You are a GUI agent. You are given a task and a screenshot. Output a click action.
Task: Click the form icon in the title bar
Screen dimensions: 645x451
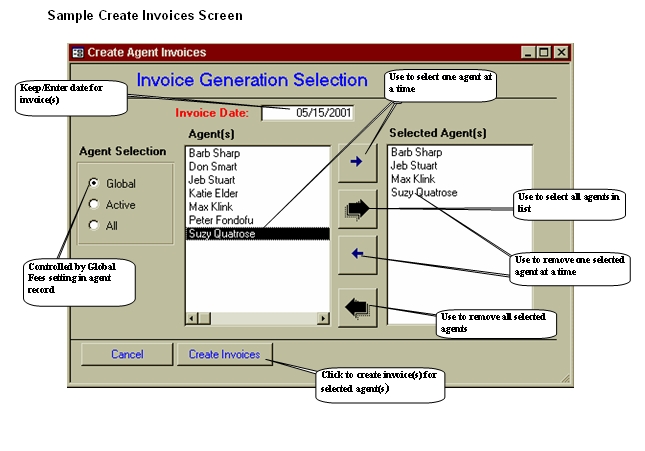[x=77, y=53]
